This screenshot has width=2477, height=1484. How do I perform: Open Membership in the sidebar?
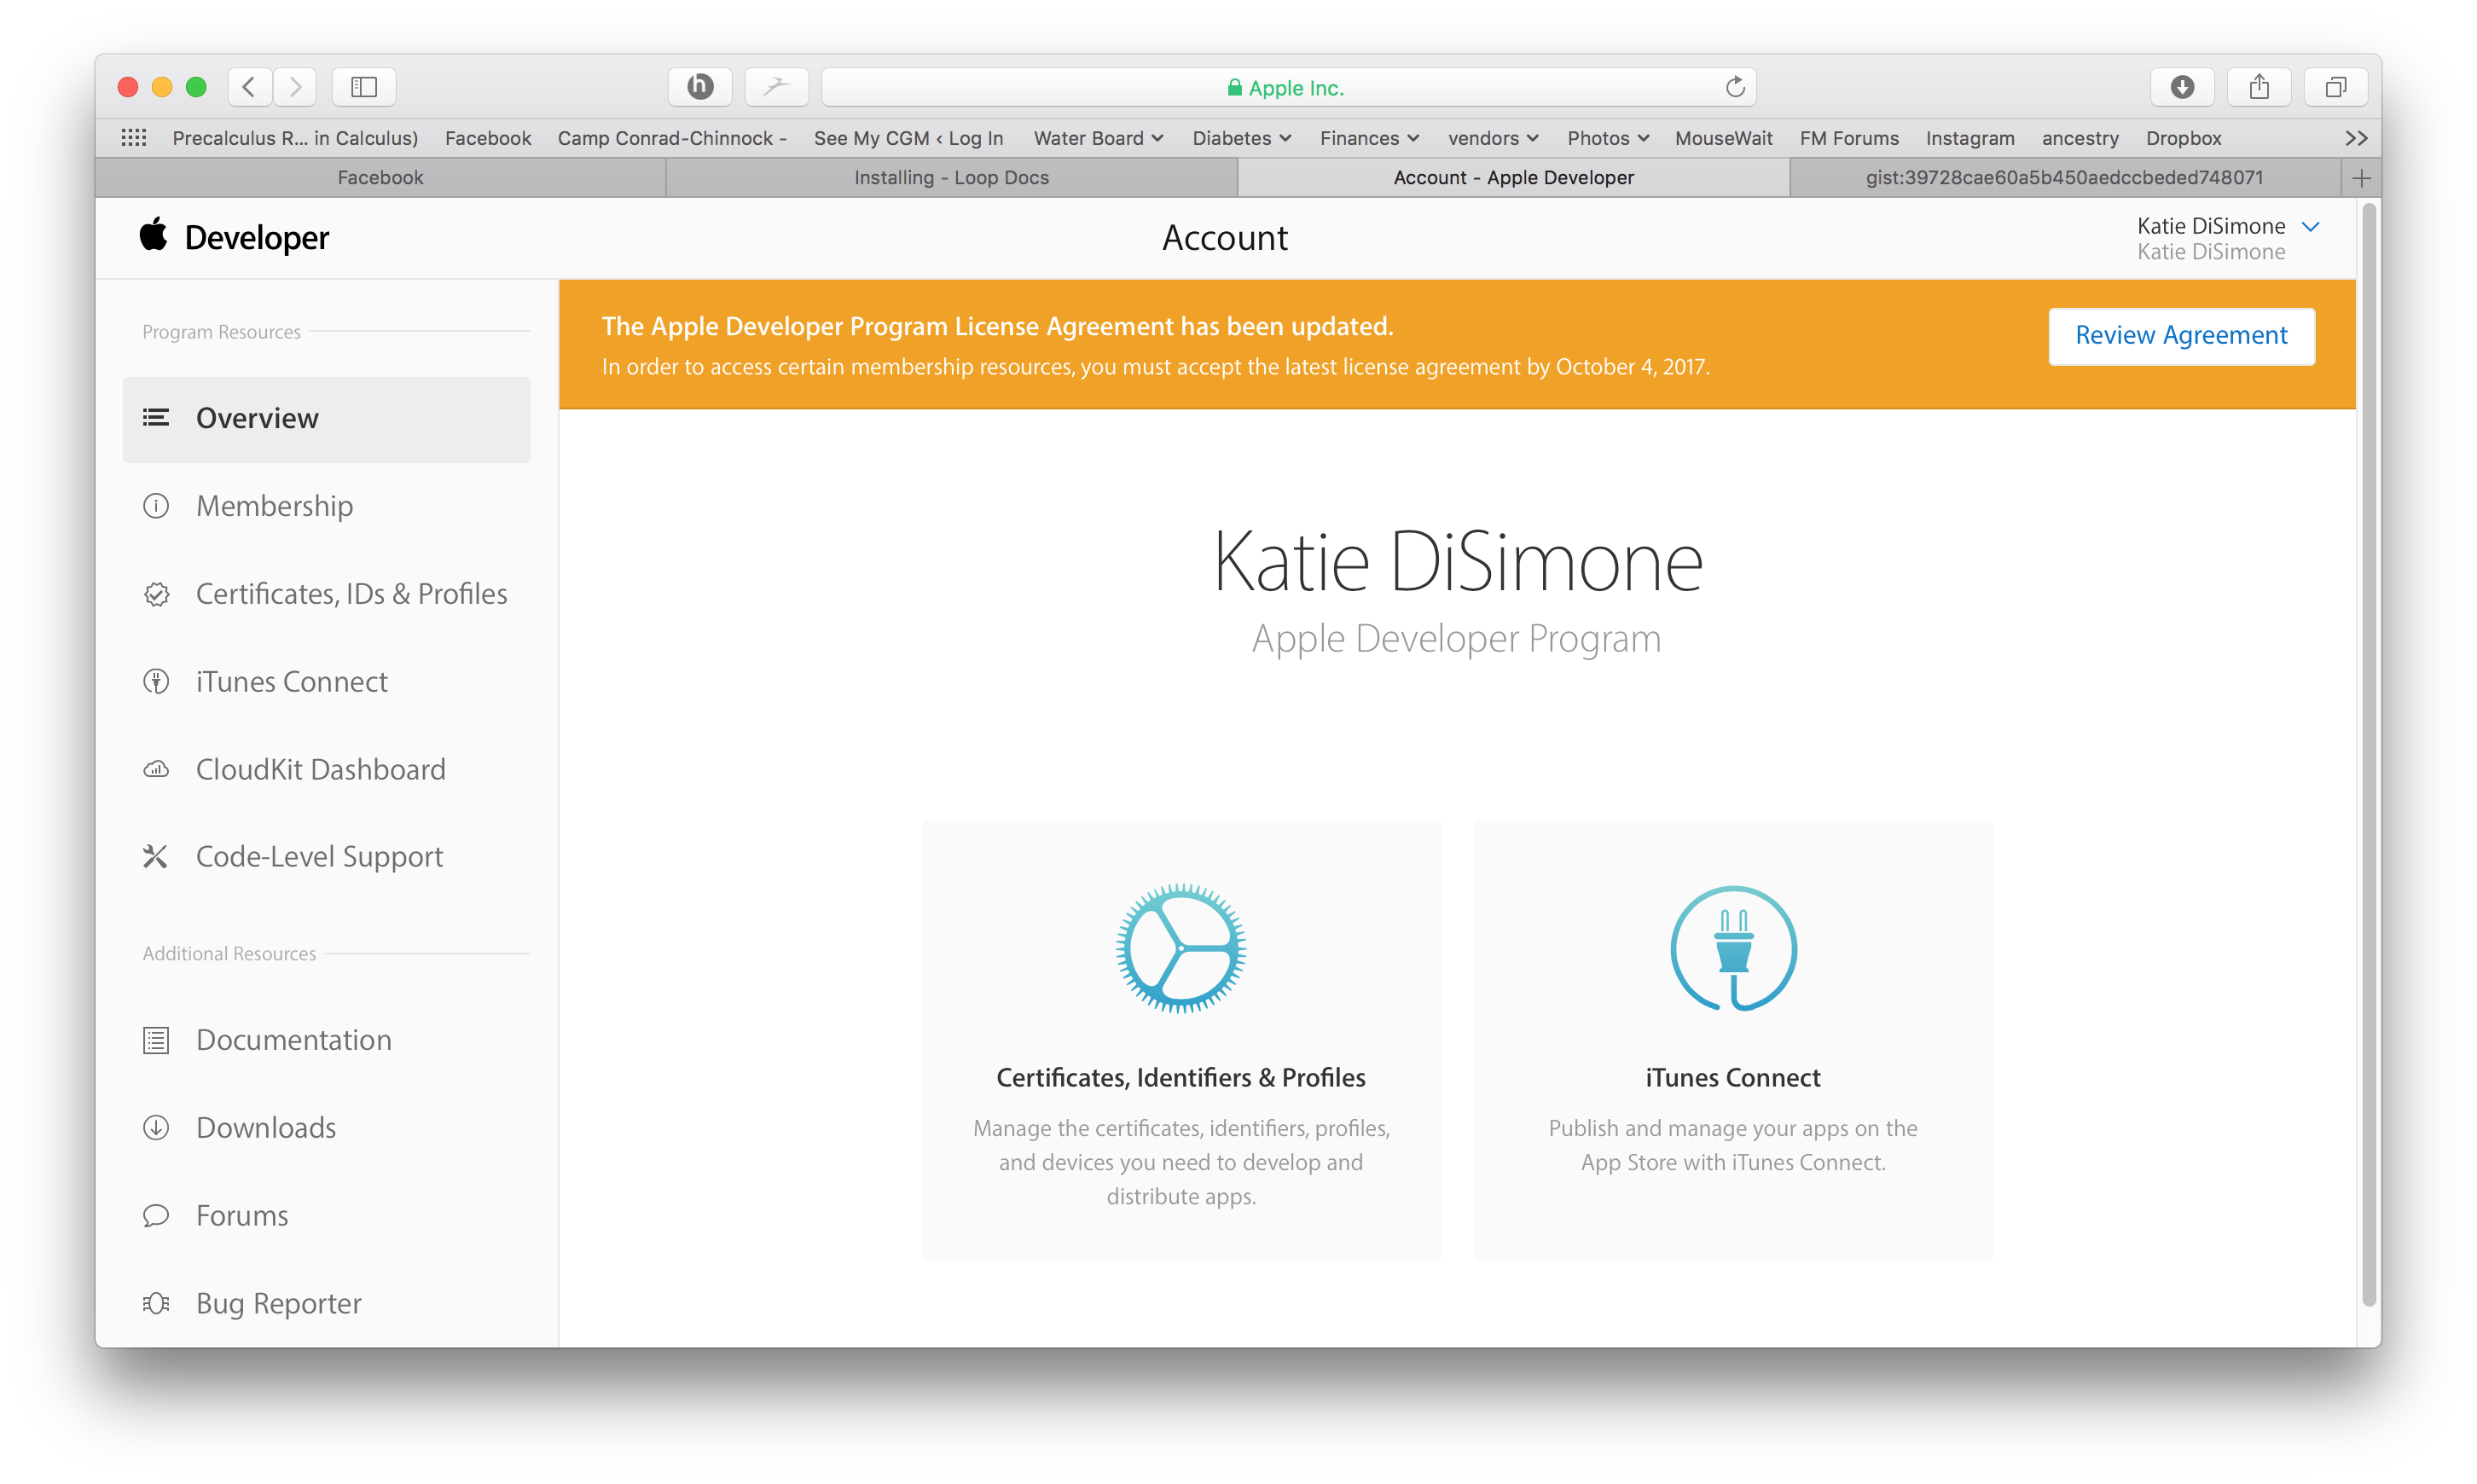(x=274, y=506)
